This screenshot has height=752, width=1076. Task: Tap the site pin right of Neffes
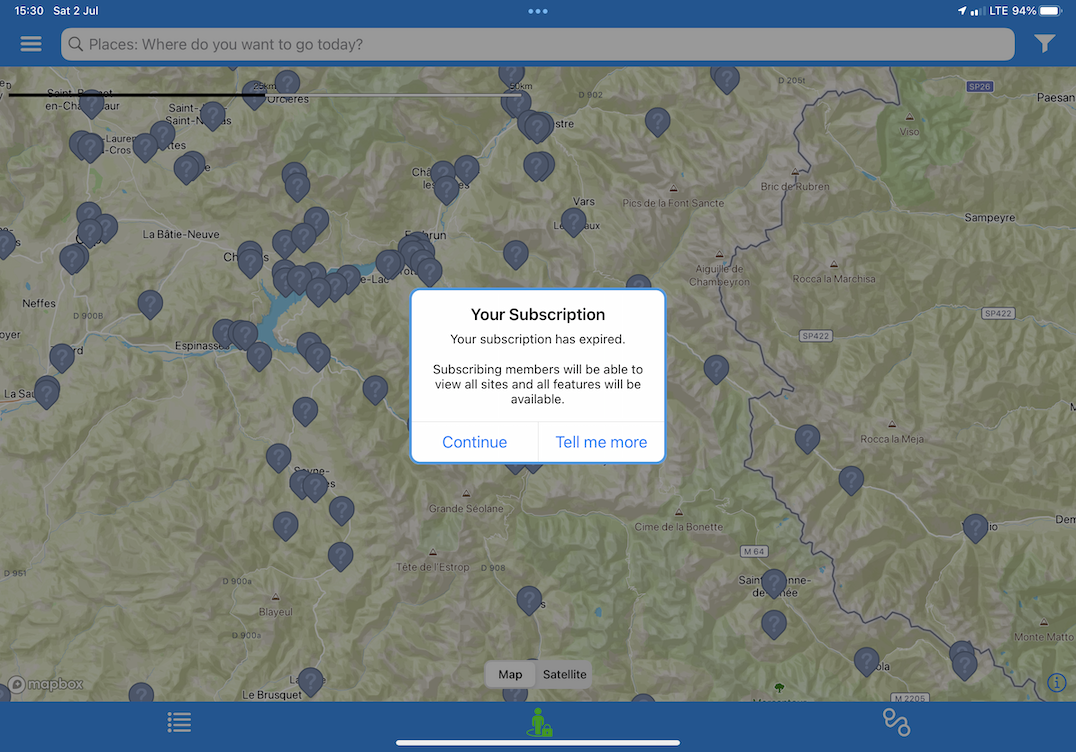click(x=150, y=302)
